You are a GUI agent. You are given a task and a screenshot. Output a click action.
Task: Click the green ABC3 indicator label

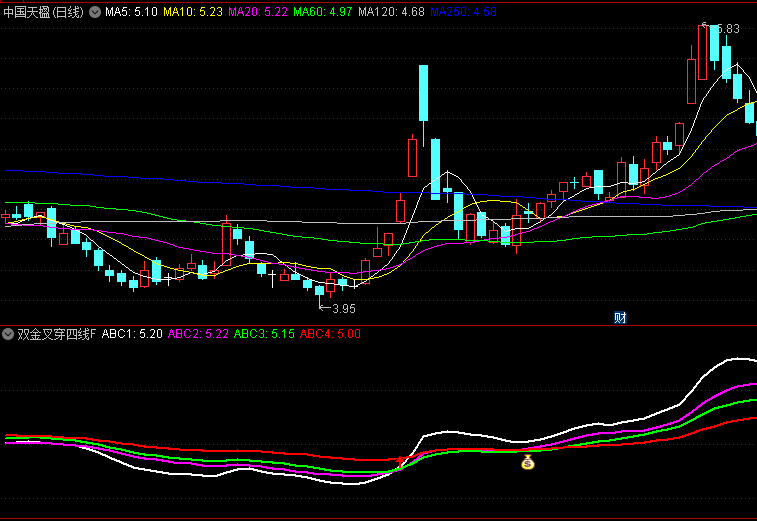264,334
